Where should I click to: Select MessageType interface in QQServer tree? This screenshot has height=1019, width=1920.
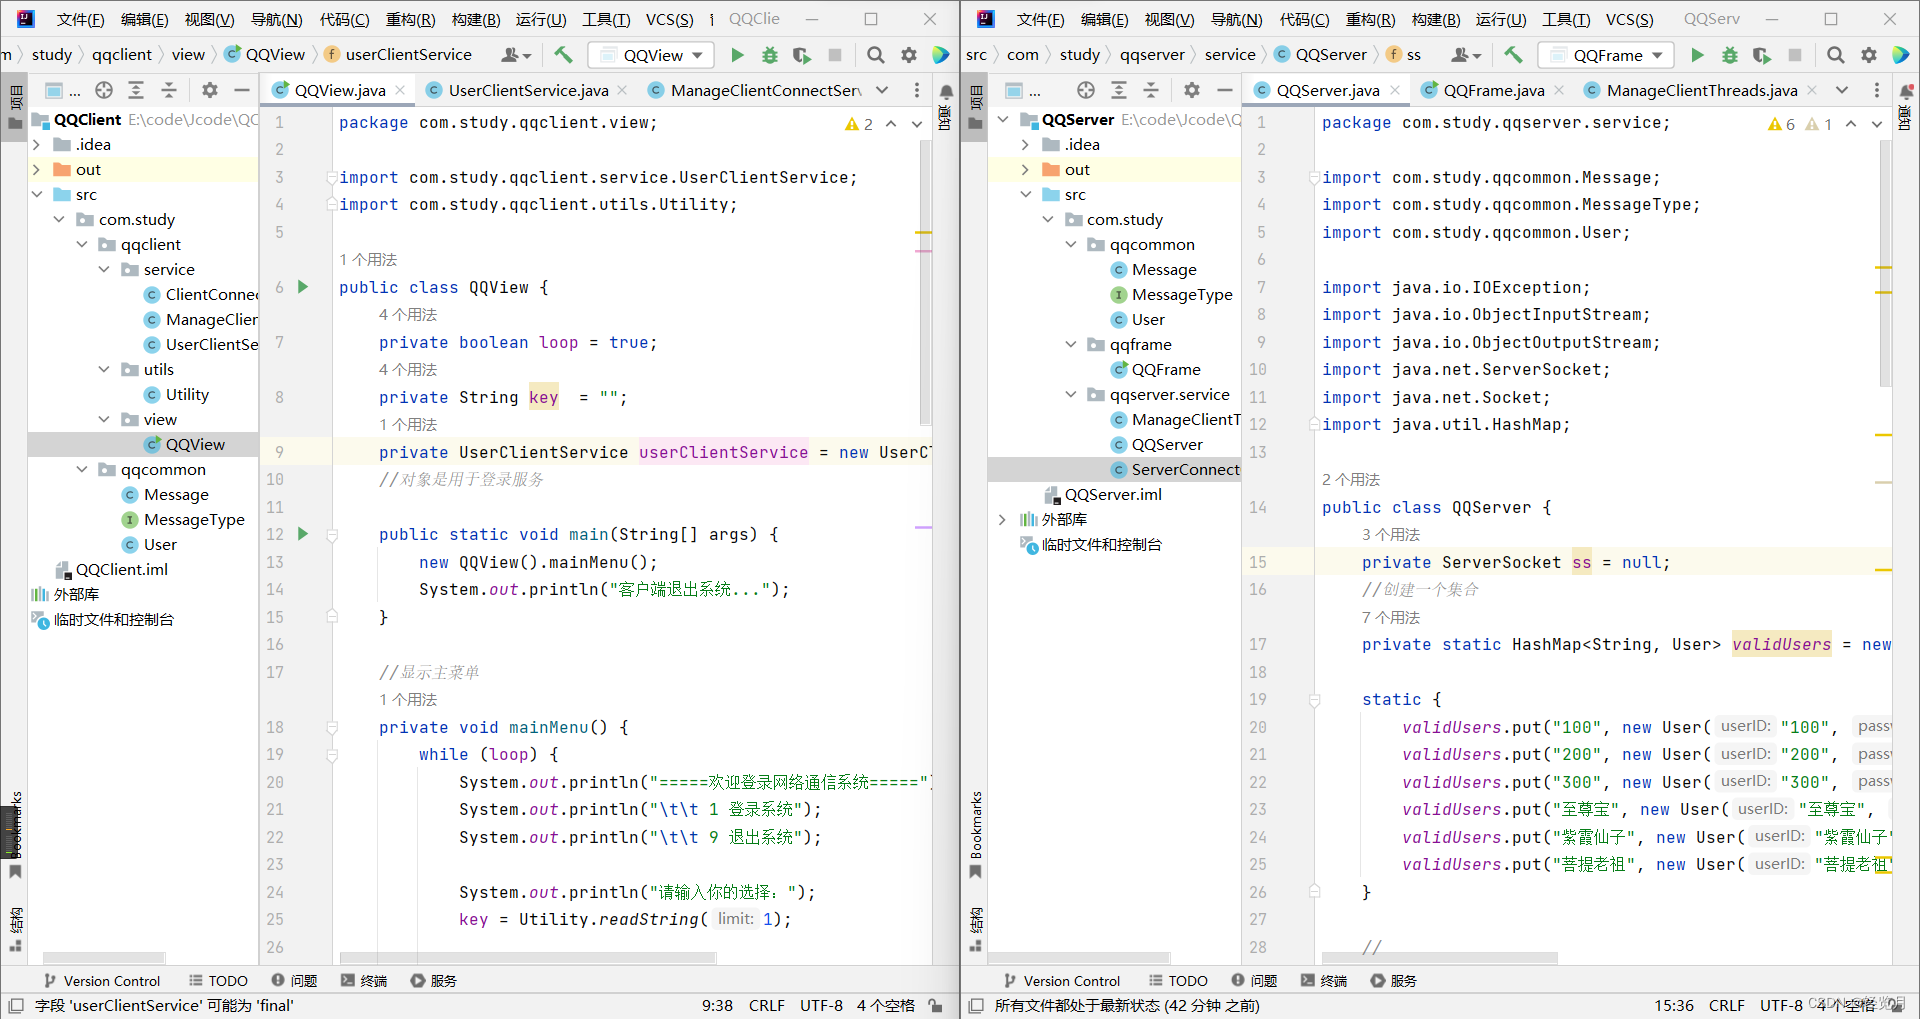[x=1182, y=295]
